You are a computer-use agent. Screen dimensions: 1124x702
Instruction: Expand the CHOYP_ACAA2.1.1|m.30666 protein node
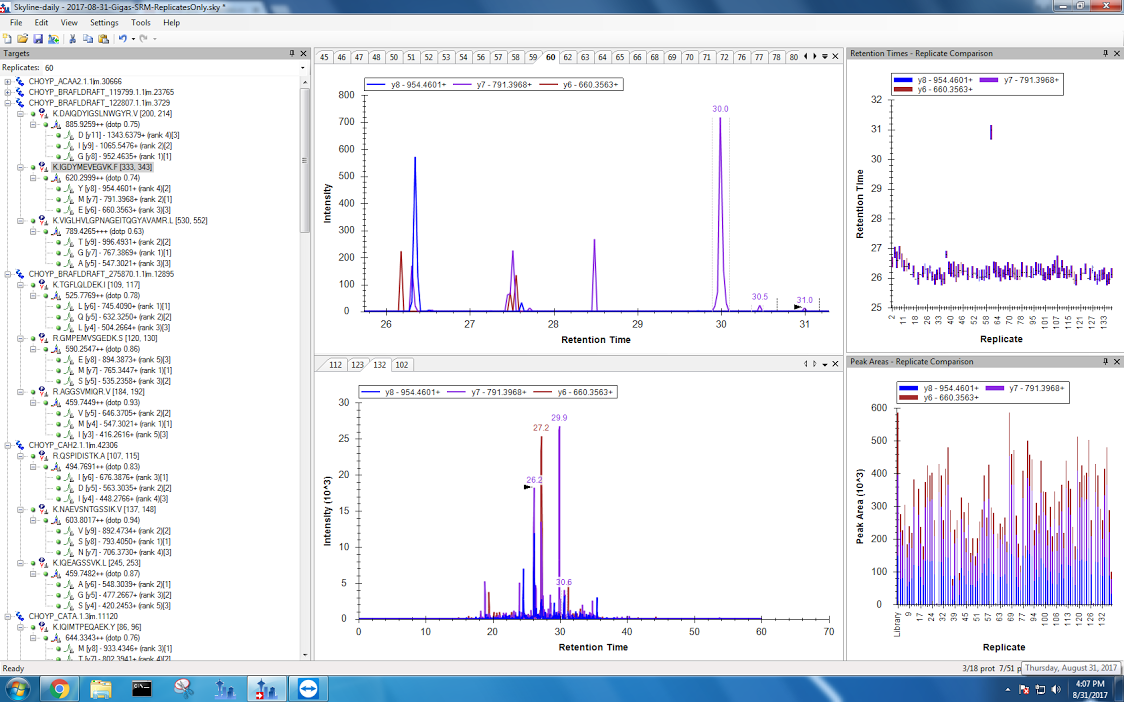pyautogui.click(x=8, y=81)
